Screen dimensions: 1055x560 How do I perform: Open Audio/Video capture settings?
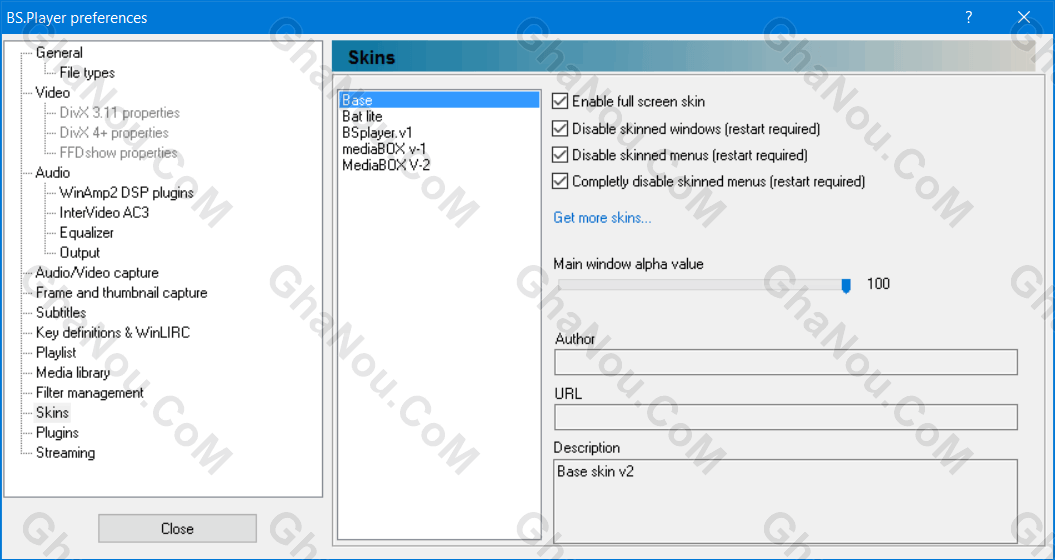coord(97,273)
